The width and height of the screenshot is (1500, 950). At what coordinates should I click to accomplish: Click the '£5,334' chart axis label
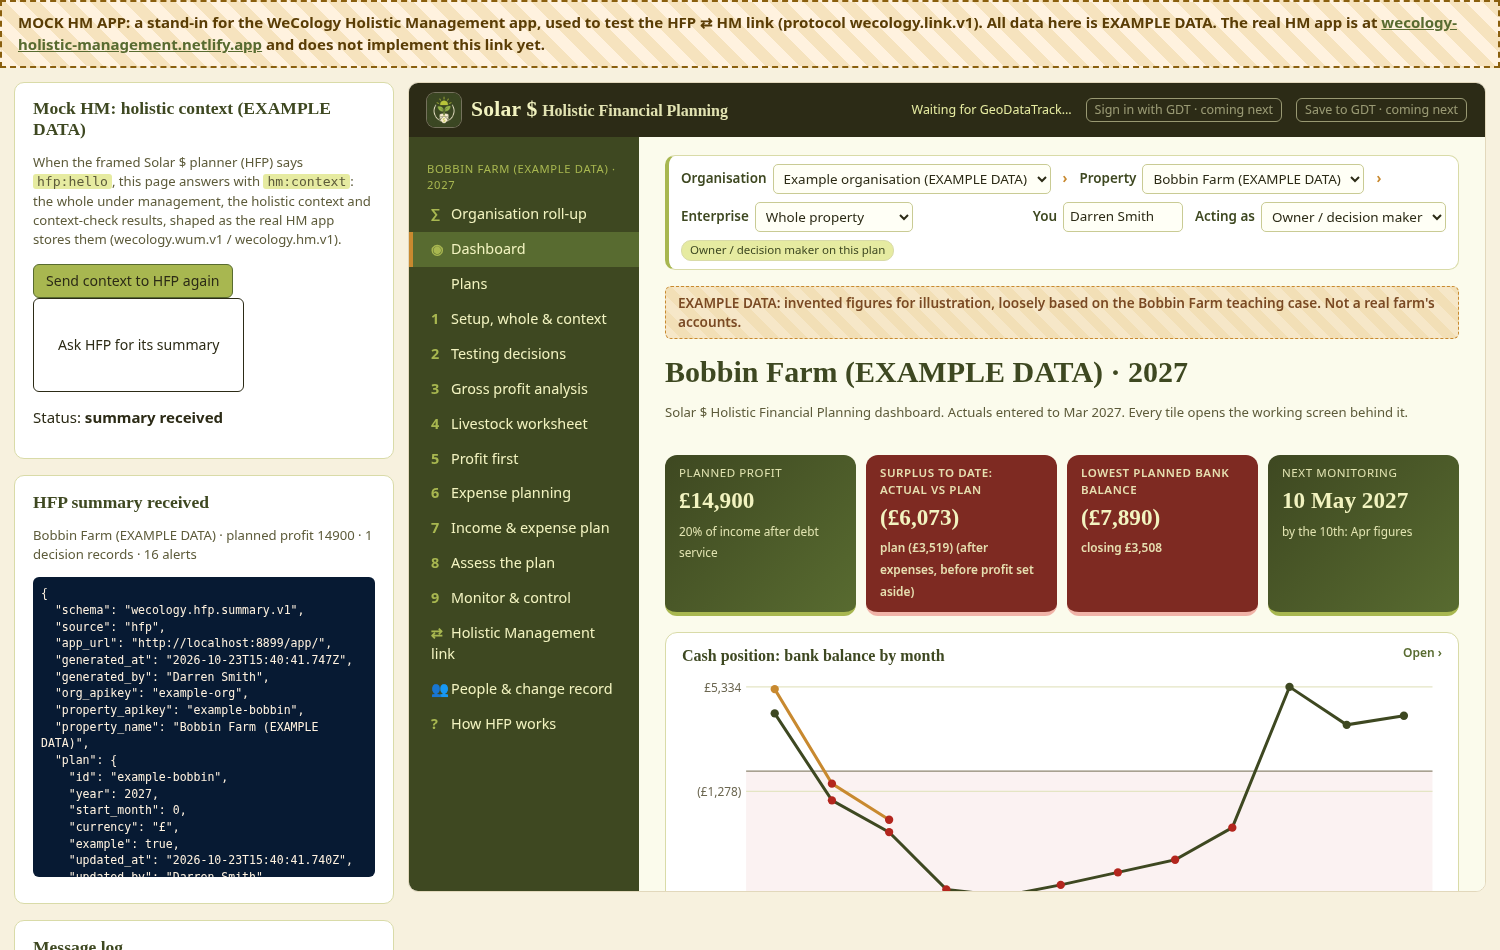[723, 688]
